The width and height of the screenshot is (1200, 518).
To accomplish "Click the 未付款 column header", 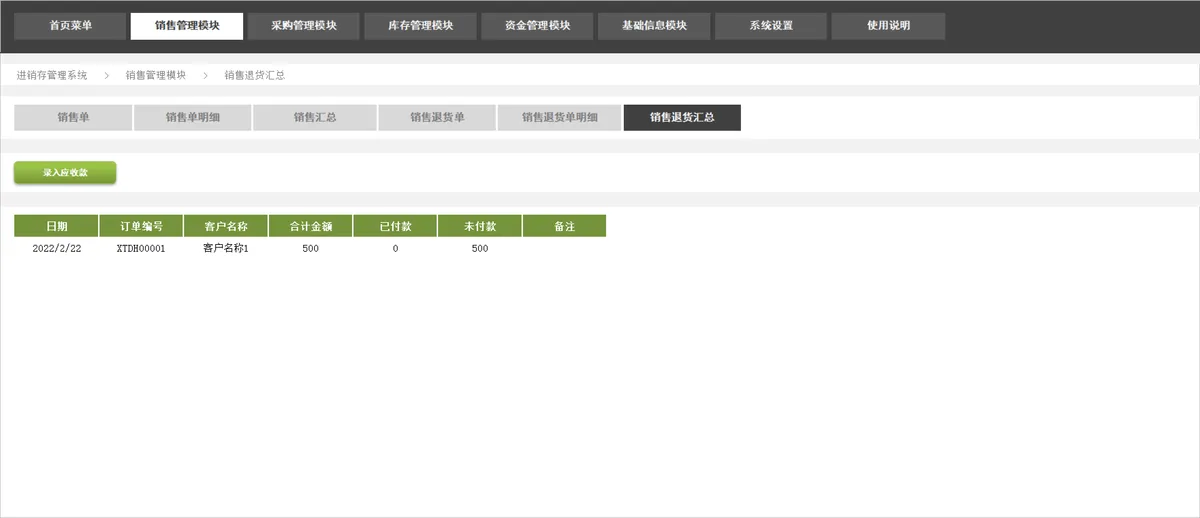I will [x=480, y=226].
